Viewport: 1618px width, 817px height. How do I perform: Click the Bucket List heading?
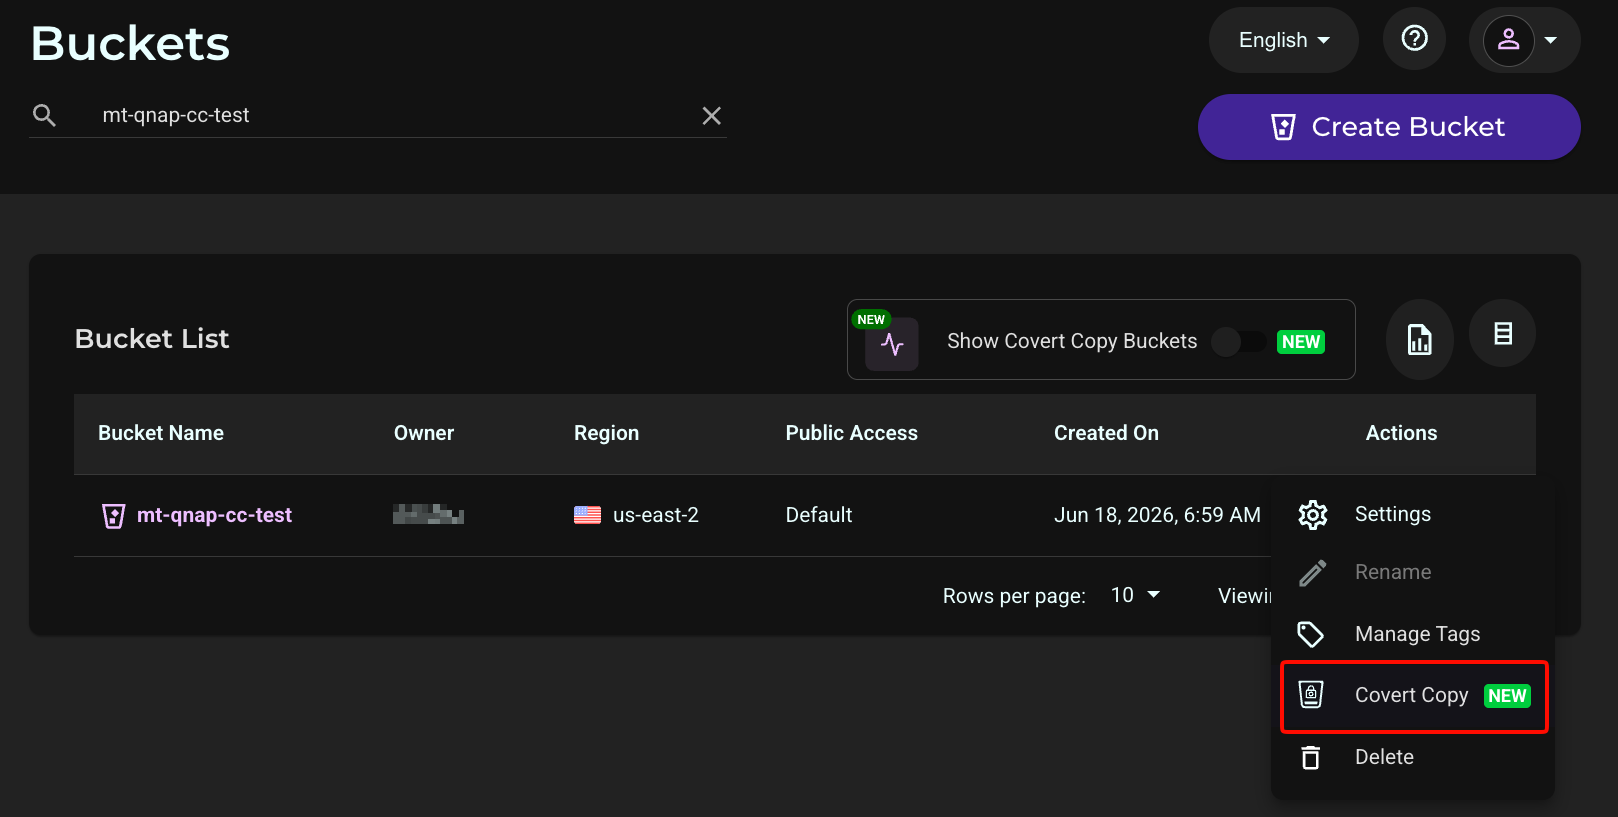[x=152, y=339]
